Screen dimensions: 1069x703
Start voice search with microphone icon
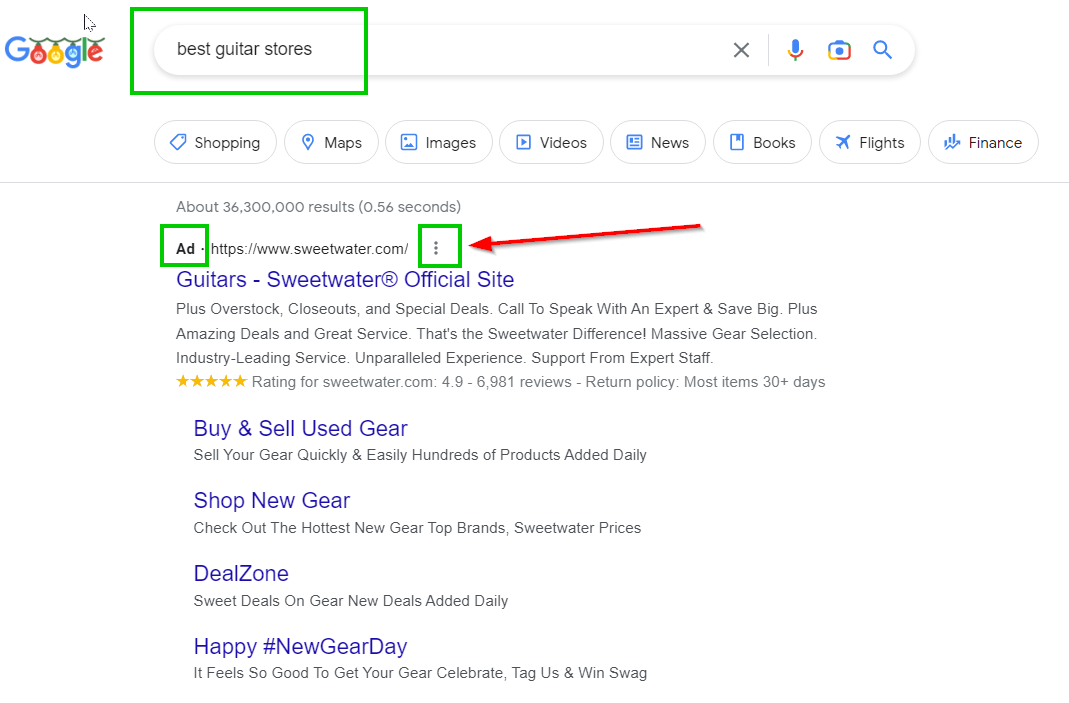(x=795, y=50)
